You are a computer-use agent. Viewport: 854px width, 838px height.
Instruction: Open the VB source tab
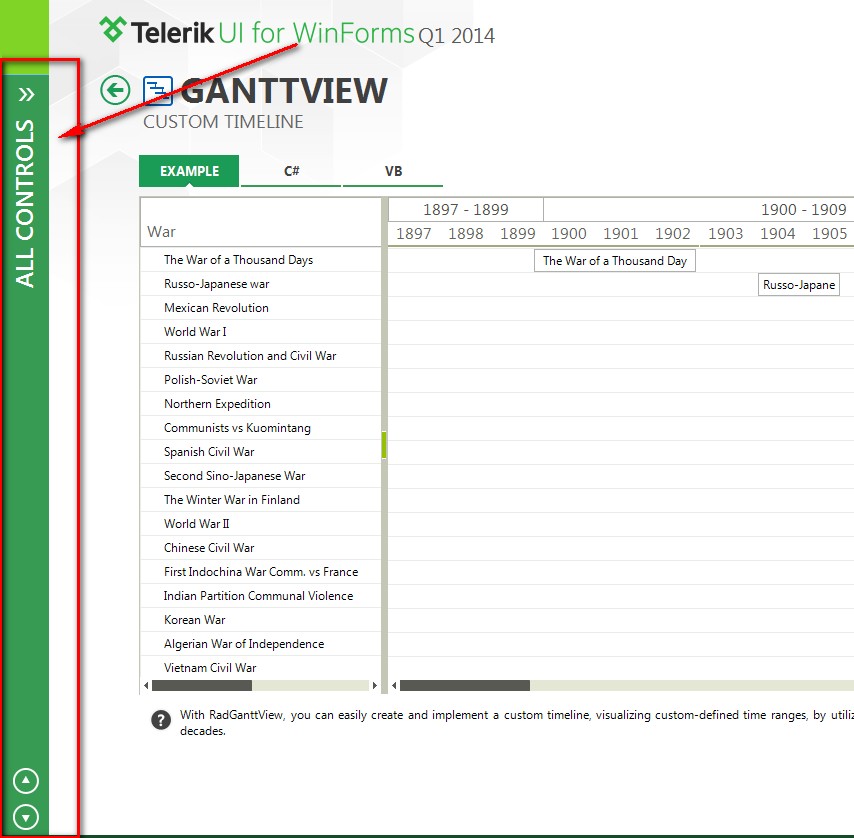[x=393, y=171]
